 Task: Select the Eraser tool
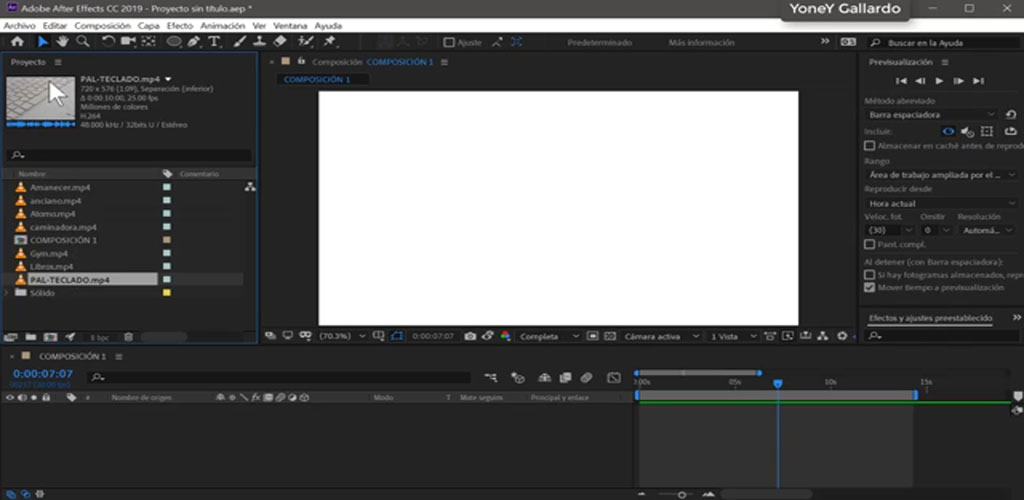[280, 42]
